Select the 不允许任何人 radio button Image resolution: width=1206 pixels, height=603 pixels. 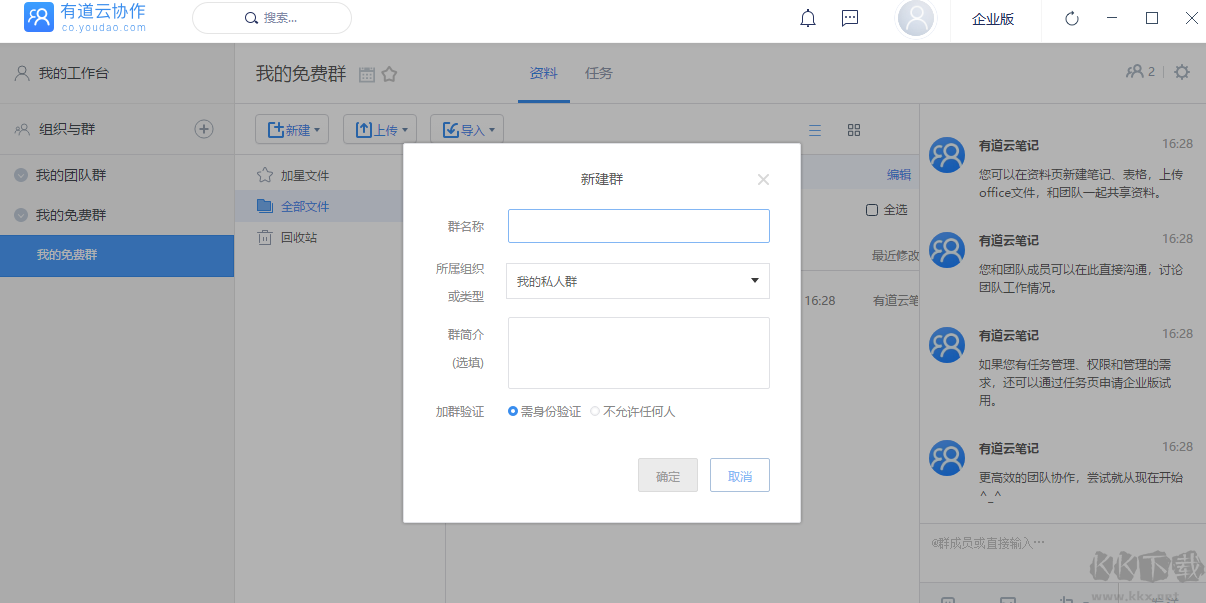(596, 411)
